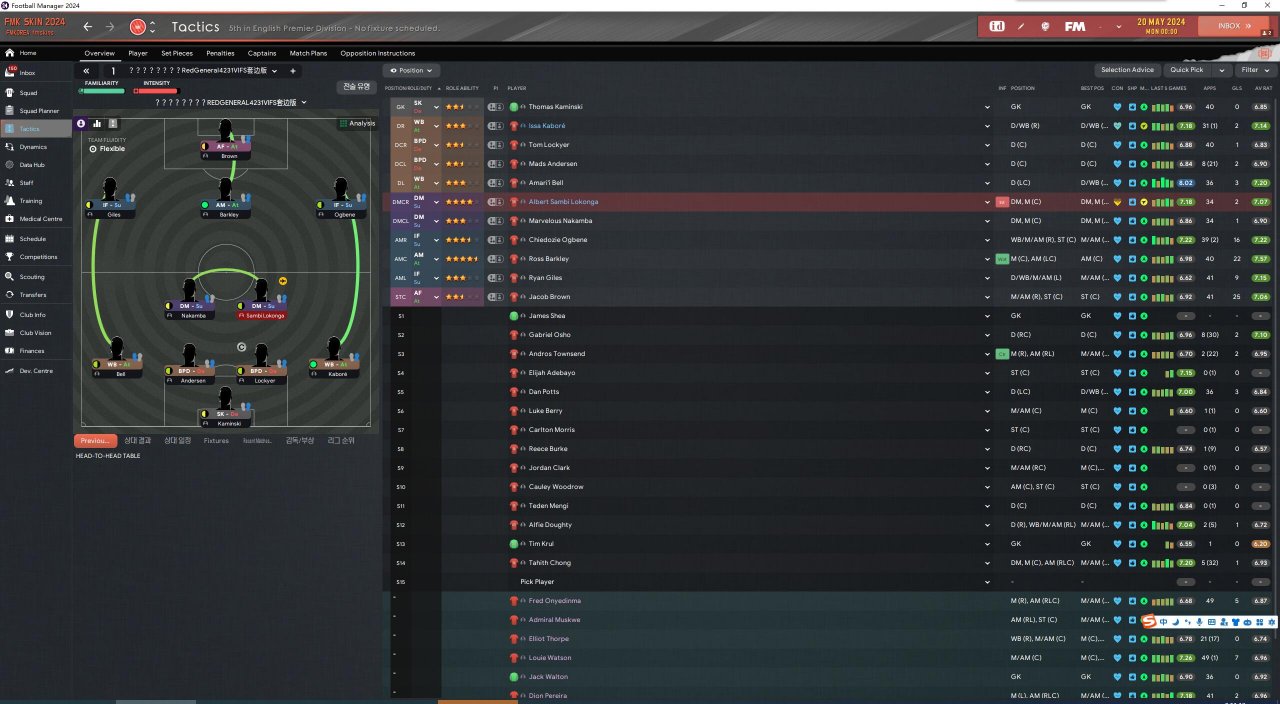This screenshot has width=1280, height=704.
Task: Click the Quick Pick button
Action: (1187, 70)
